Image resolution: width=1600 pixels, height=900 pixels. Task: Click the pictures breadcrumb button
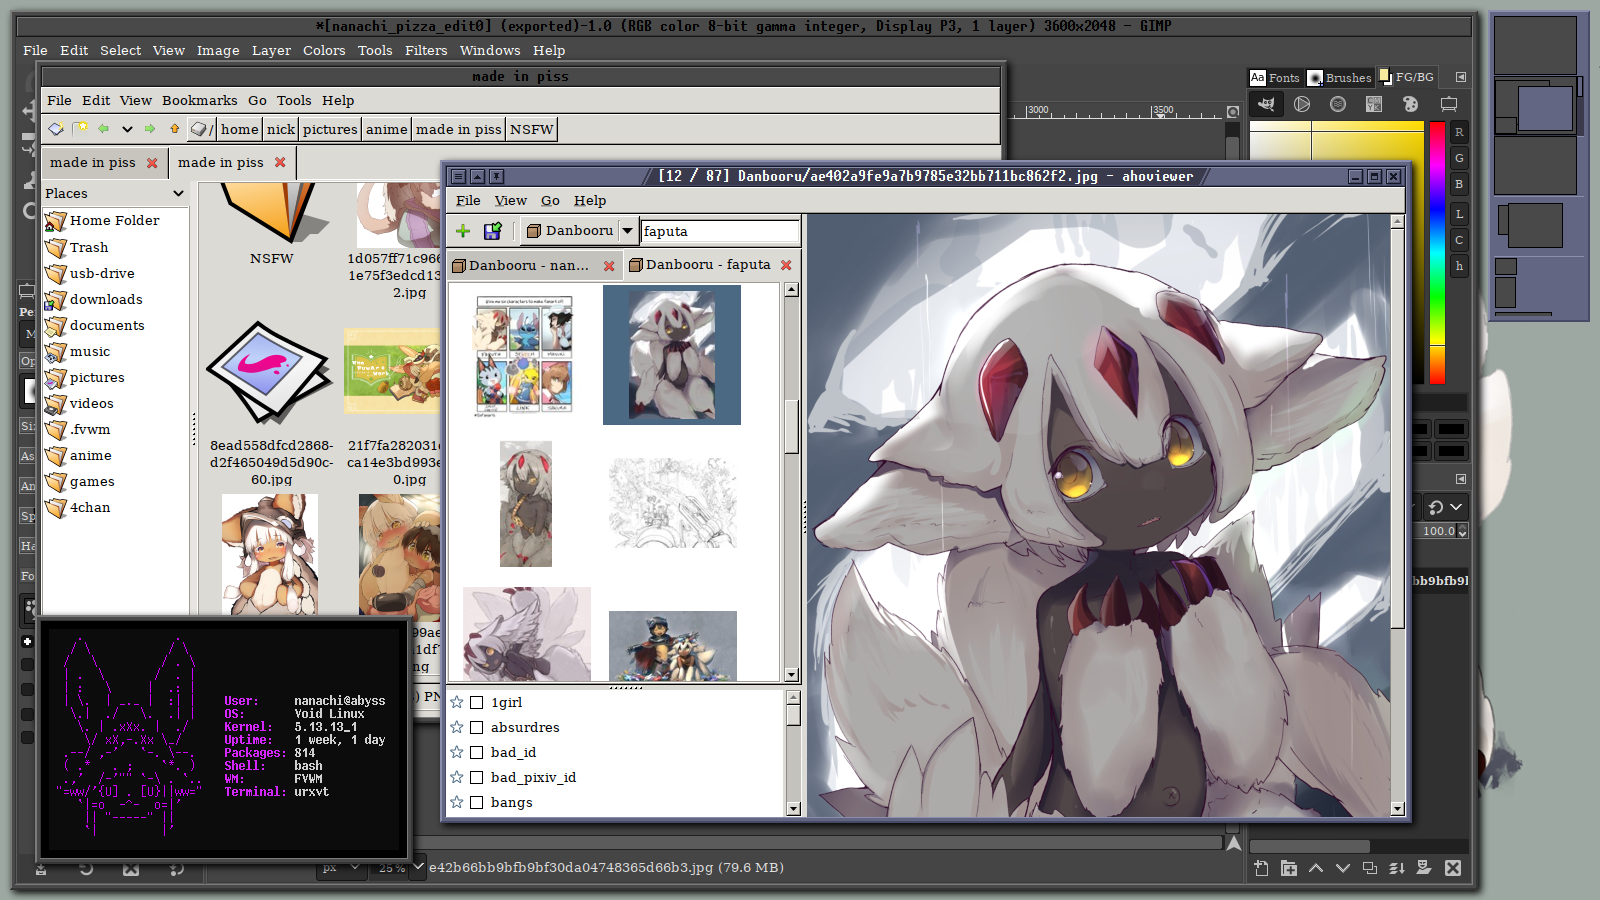click(330, 129)
